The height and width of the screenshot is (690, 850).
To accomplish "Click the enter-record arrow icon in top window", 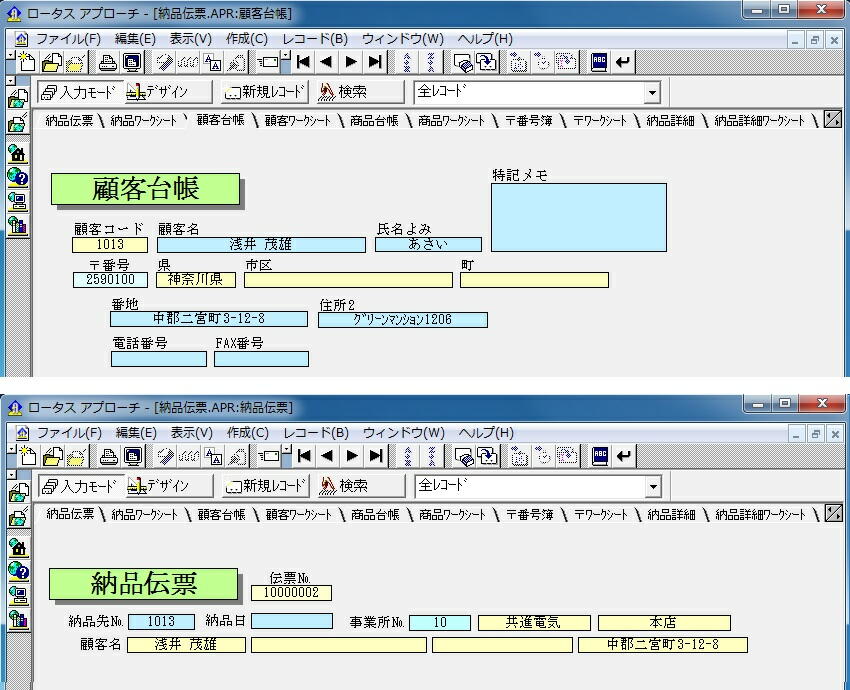I will (x=623, y=62).
